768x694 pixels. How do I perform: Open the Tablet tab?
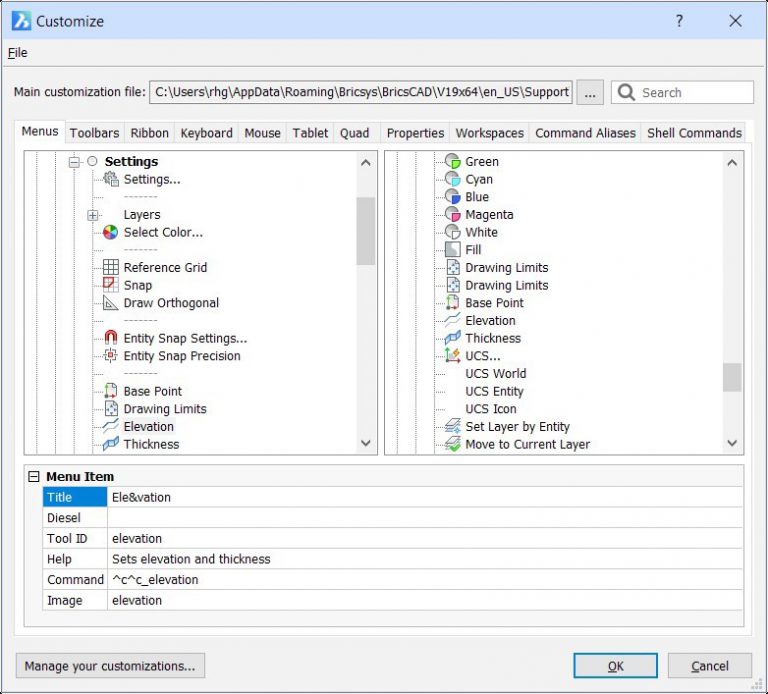311,133
